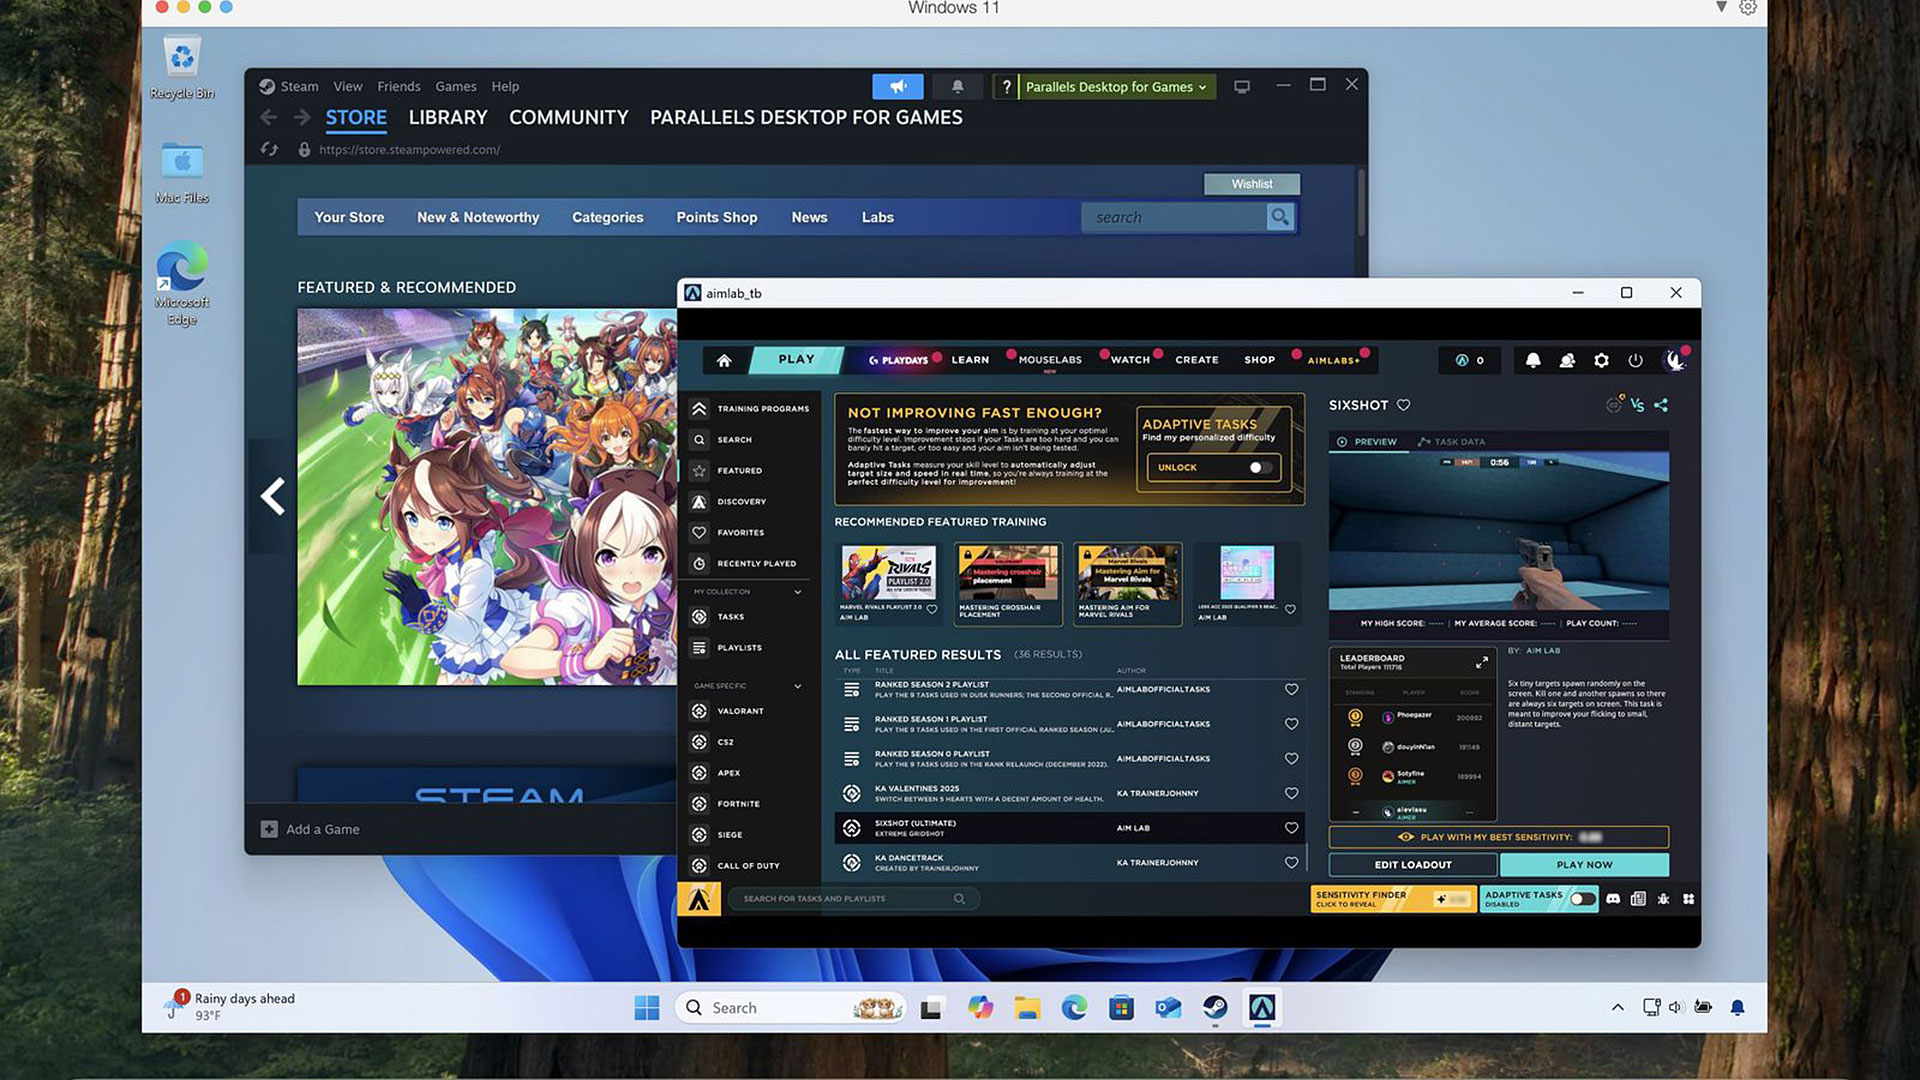Favorite the SIXSHOT task heart
This screenshot has height=1080, width=1920.
tap(1403, 405)
